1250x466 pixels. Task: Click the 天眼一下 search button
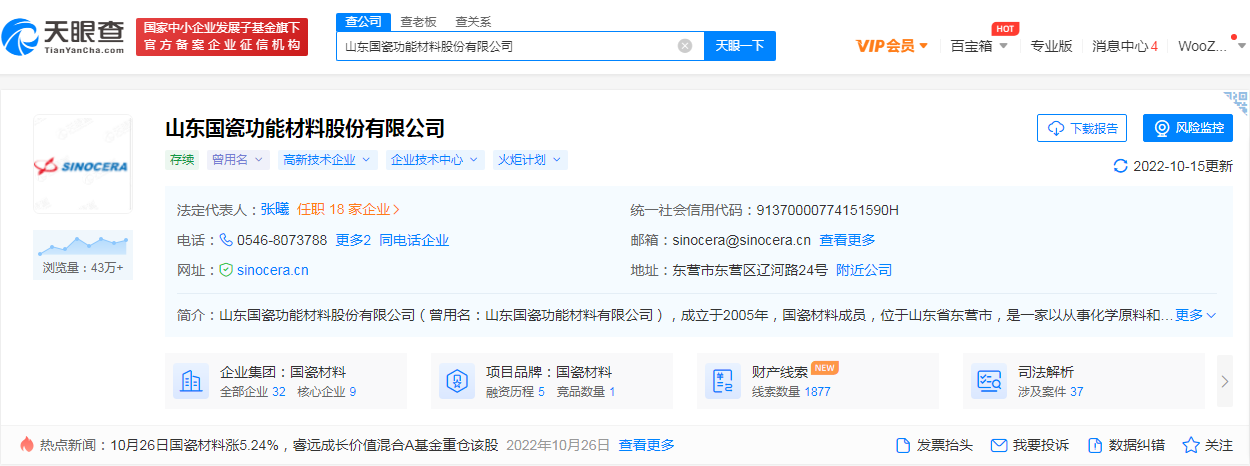[740, 46]
